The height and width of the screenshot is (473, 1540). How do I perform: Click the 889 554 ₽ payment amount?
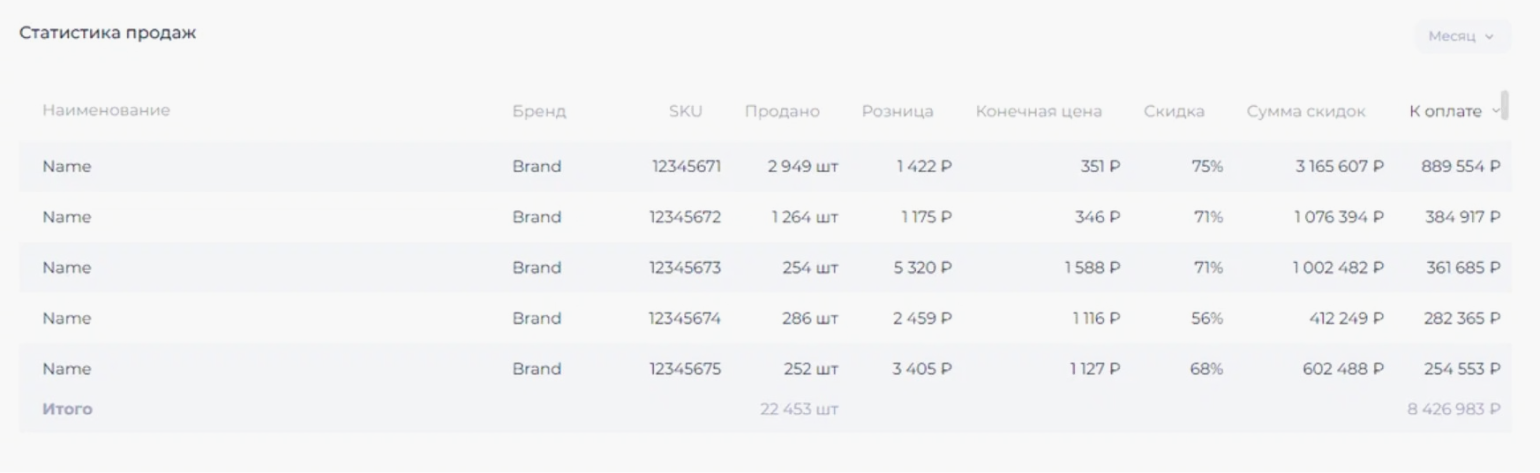[1461, 167]
